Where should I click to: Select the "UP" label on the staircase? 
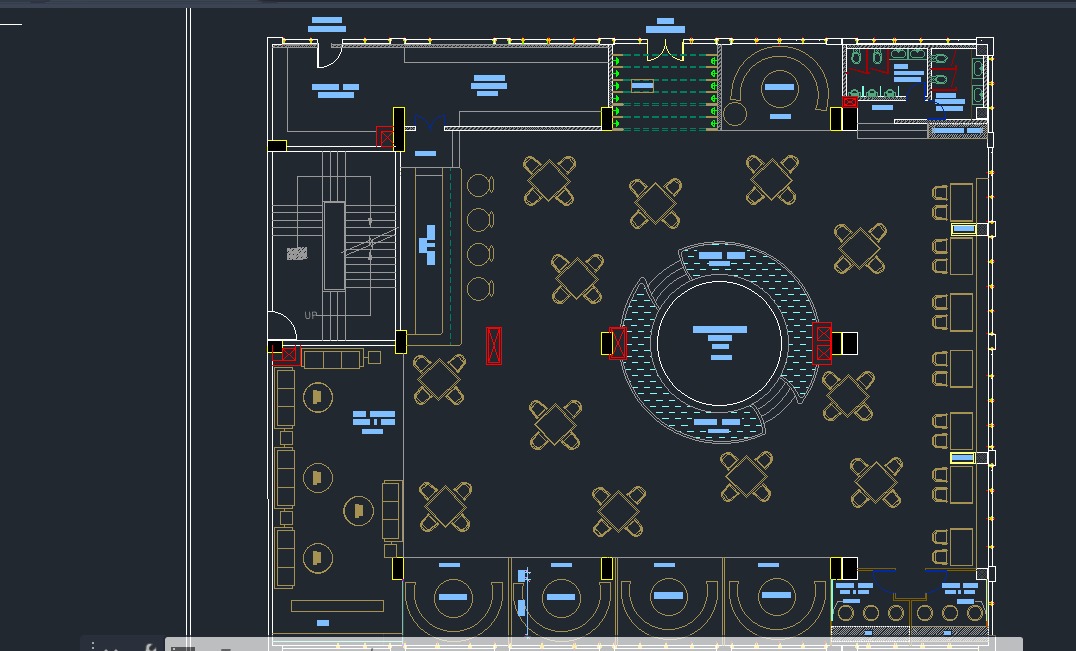(x=311, y=315)
